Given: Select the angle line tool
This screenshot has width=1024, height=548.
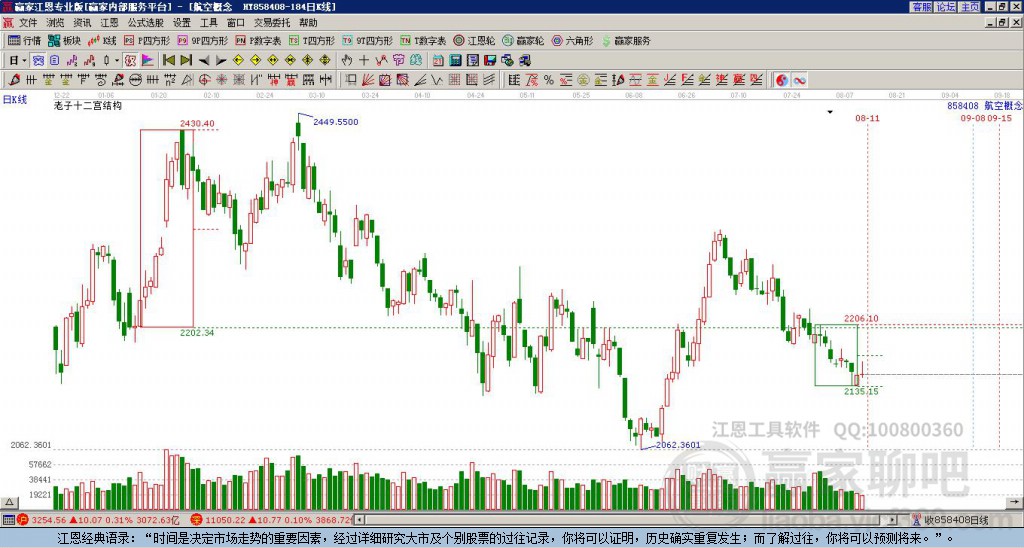Looking at the screenshot, I should tap(419, 80).
